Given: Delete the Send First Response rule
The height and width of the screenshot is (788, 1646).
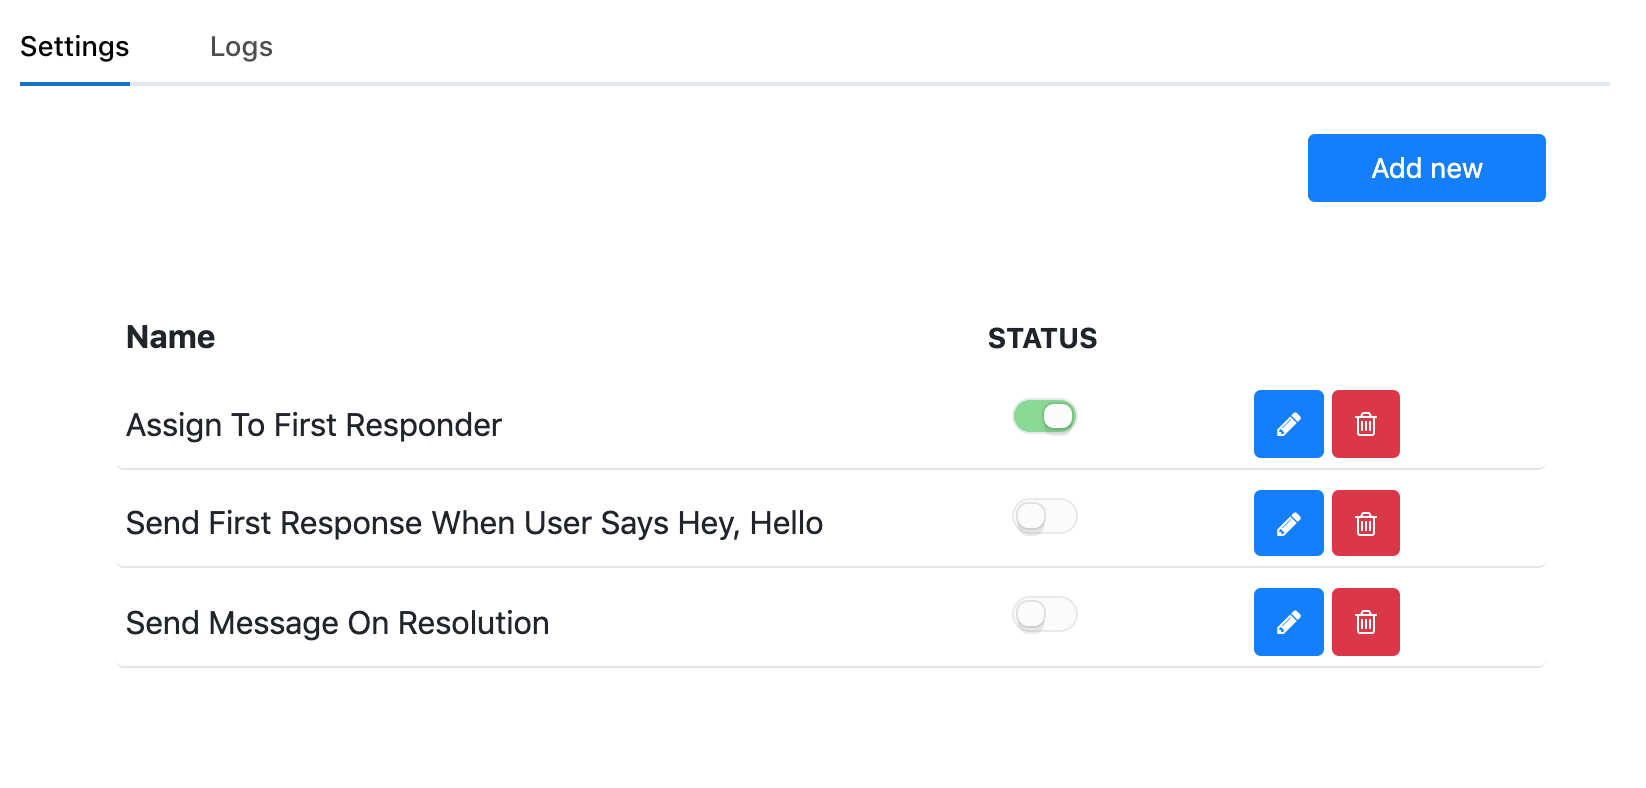Looking at the screenshot, I should 1365,523.
